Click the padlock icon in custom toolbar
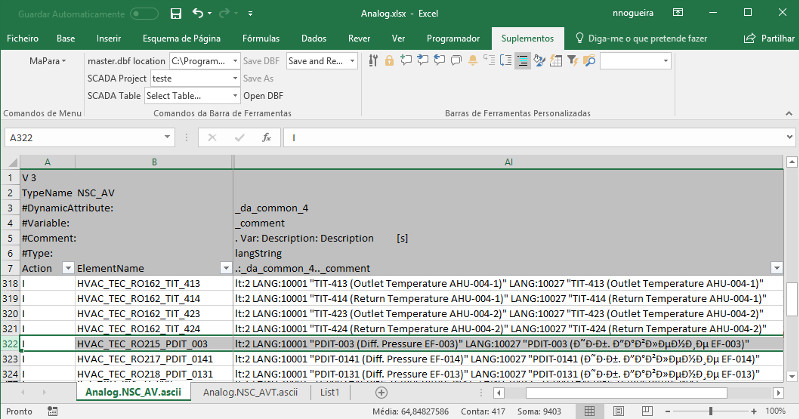 point(389,61)
